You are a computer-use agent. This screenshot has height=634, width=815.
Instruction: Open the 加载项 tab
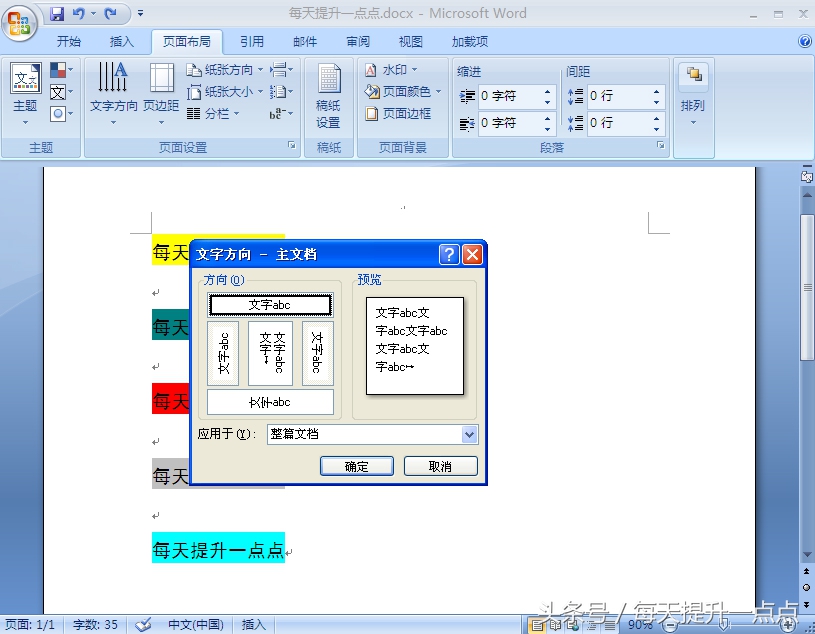(470, 42)
